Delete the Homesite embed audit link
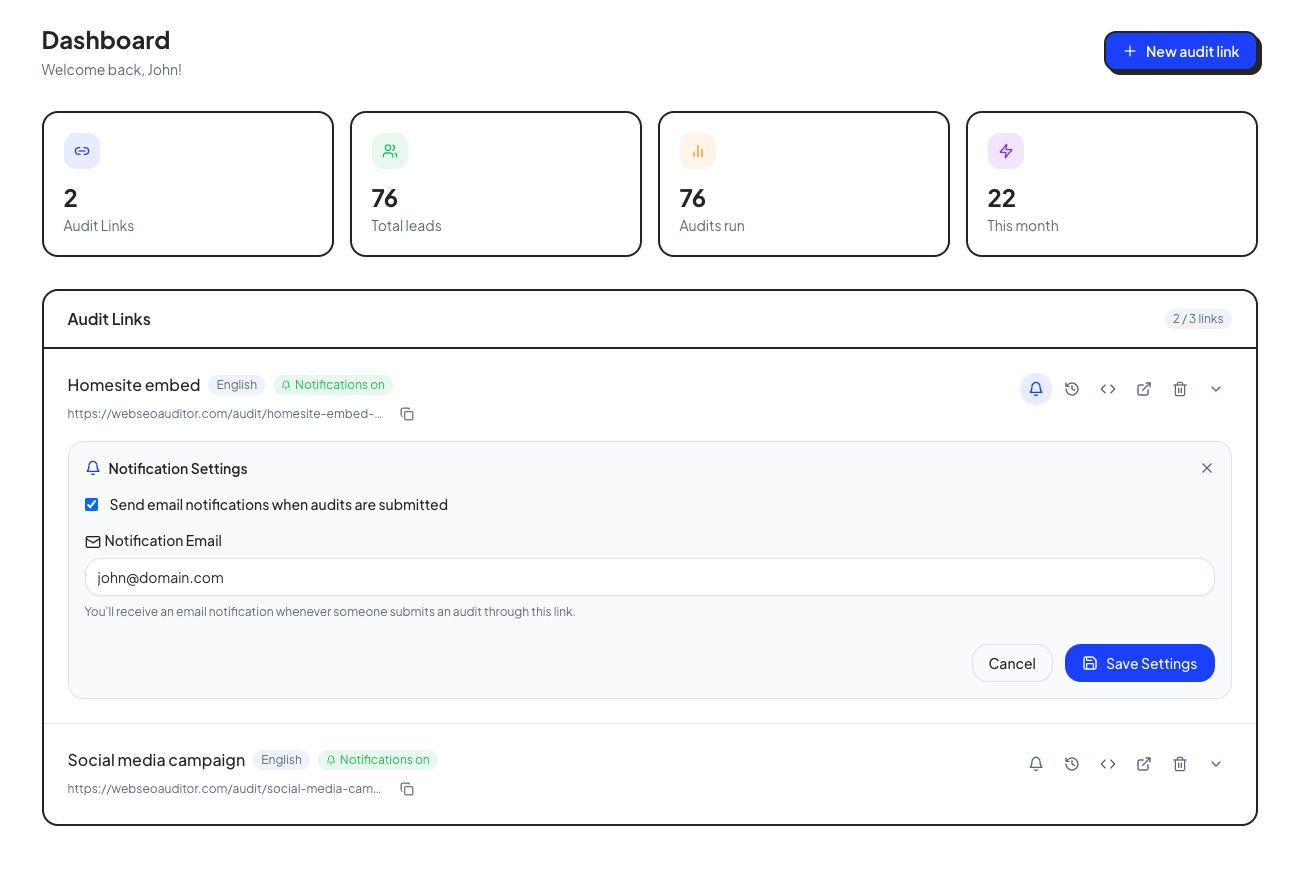The image size is (1298, 883). pos(1180,389)
